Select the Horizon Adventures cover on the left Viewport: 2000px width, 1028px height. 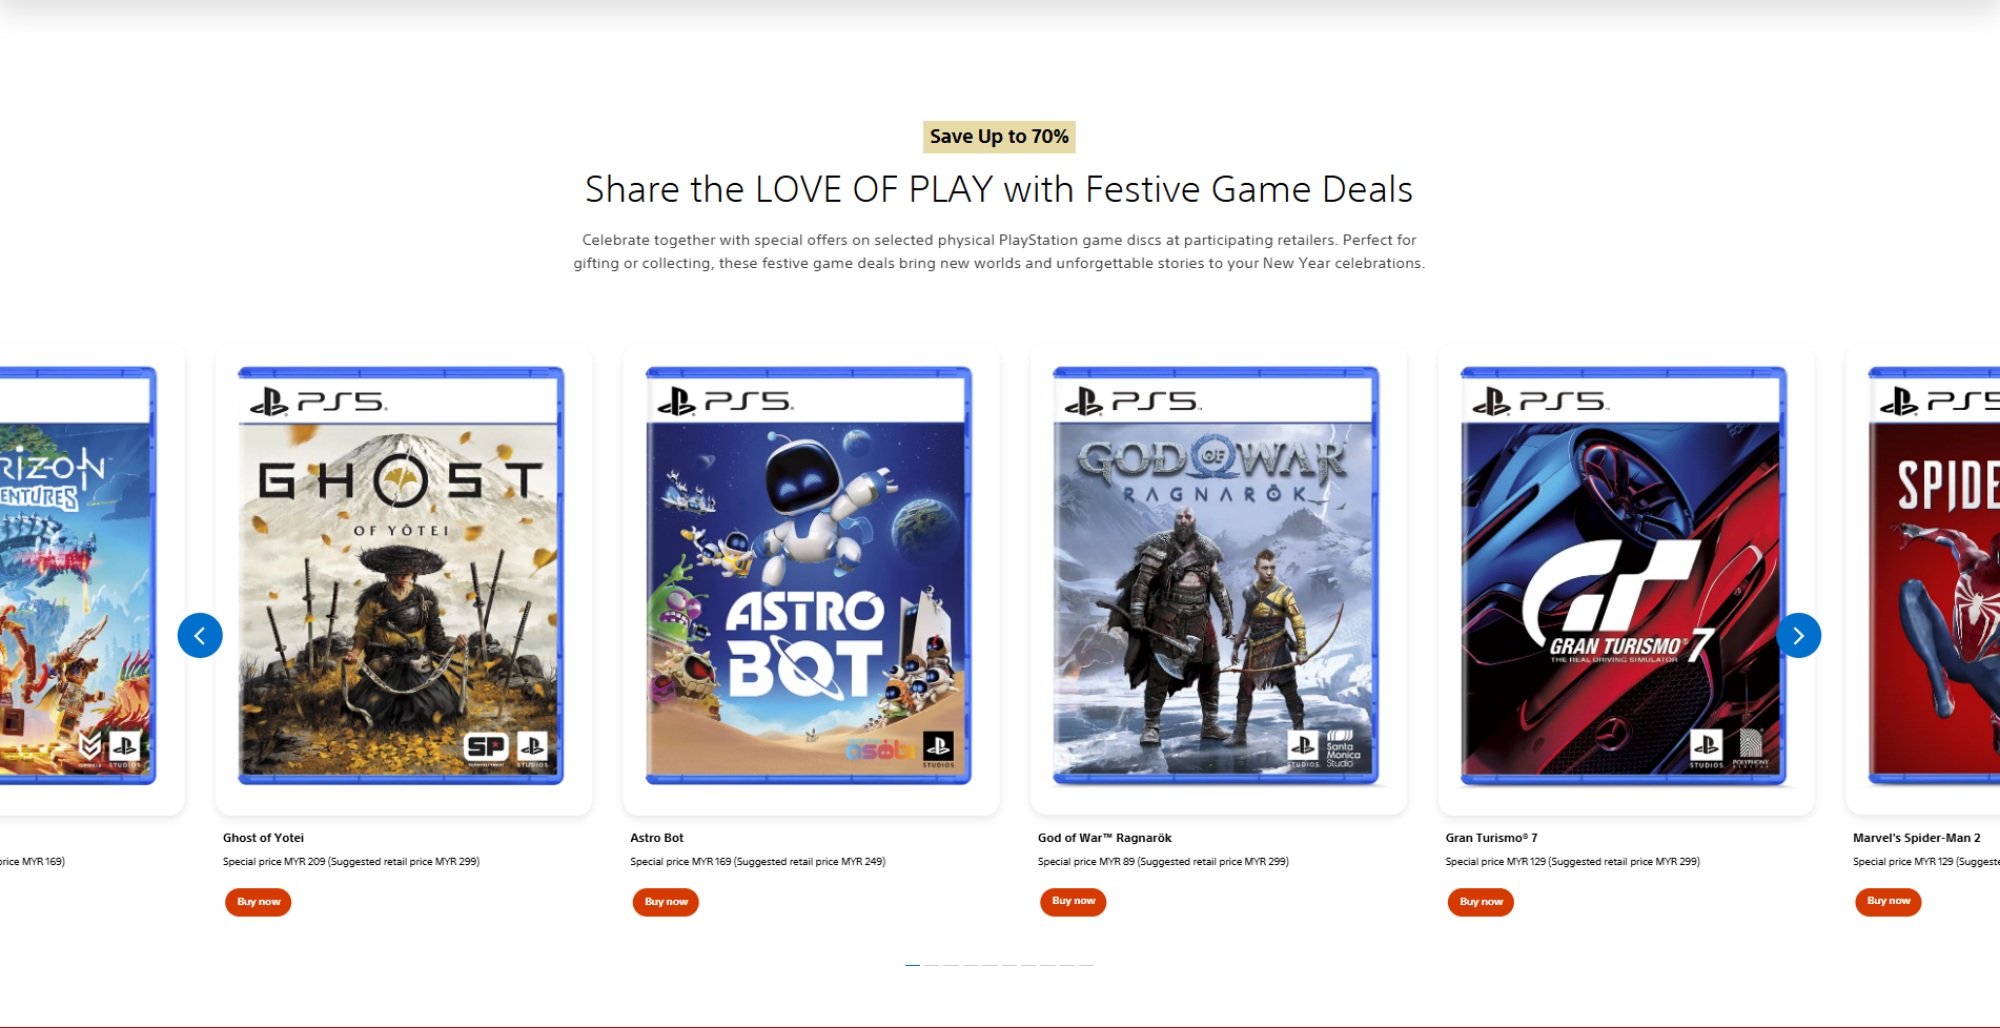click(x=76, y=576)
